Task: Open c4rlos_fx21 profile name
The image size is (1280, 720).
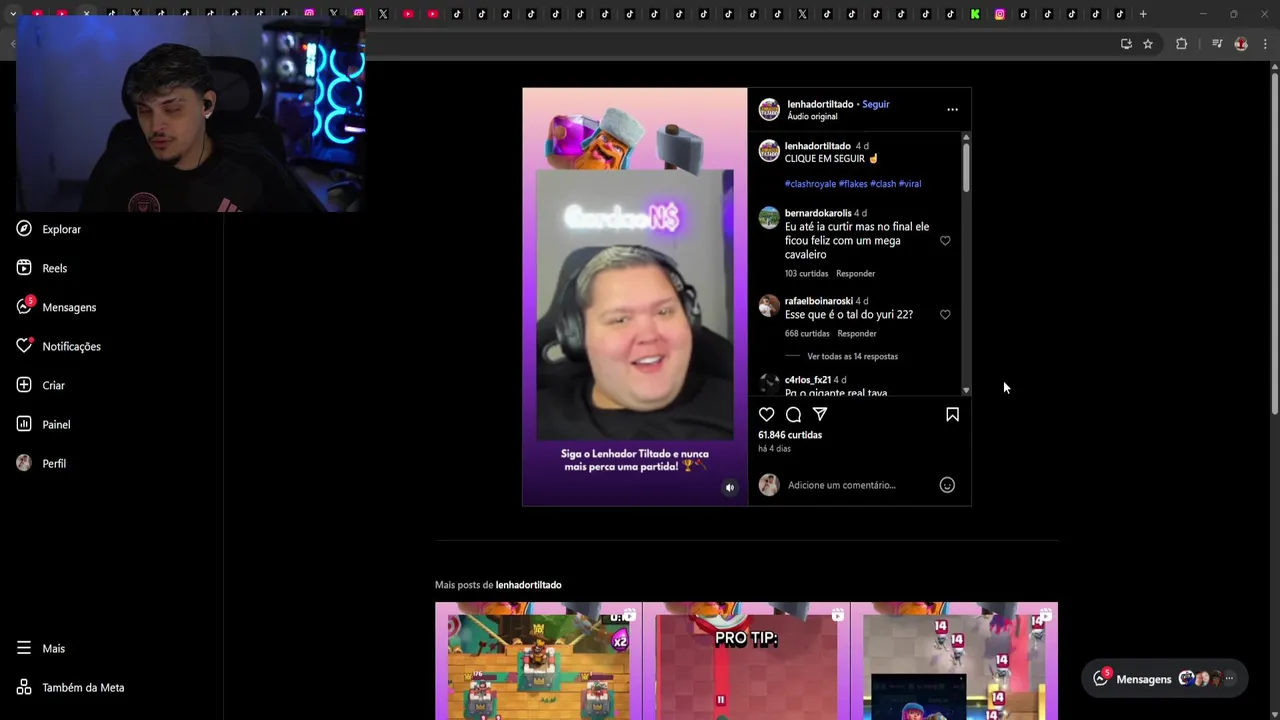Action: (x=808, y=380)
